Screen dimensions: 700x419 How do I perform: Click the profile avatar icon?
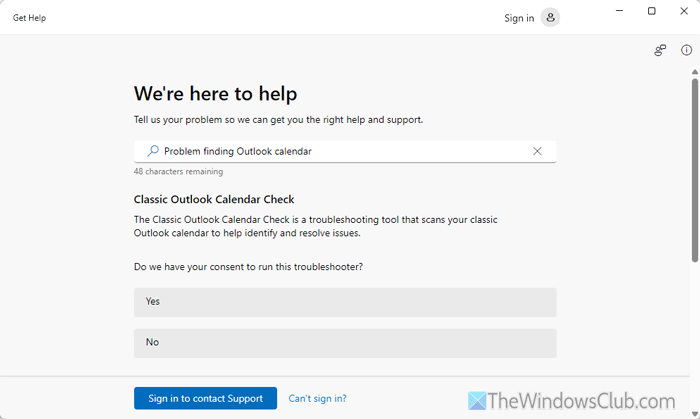[550, 17]
